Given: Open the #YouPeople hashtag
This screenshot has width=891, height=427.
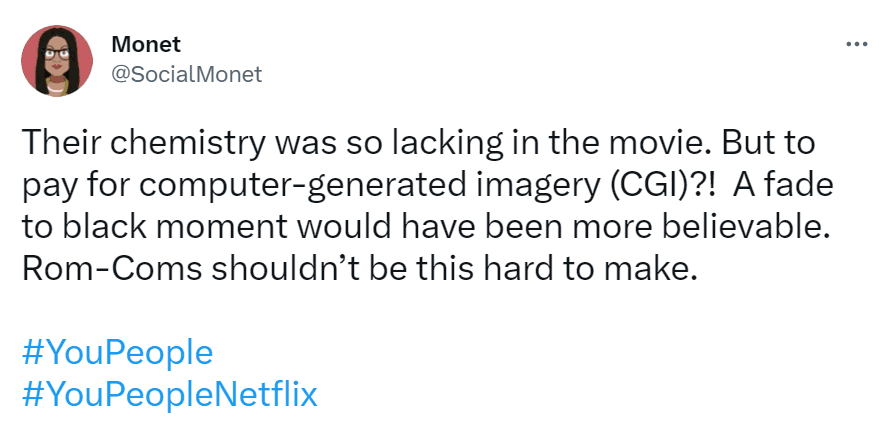Looking at the screenshot, I should coord(117,353).
